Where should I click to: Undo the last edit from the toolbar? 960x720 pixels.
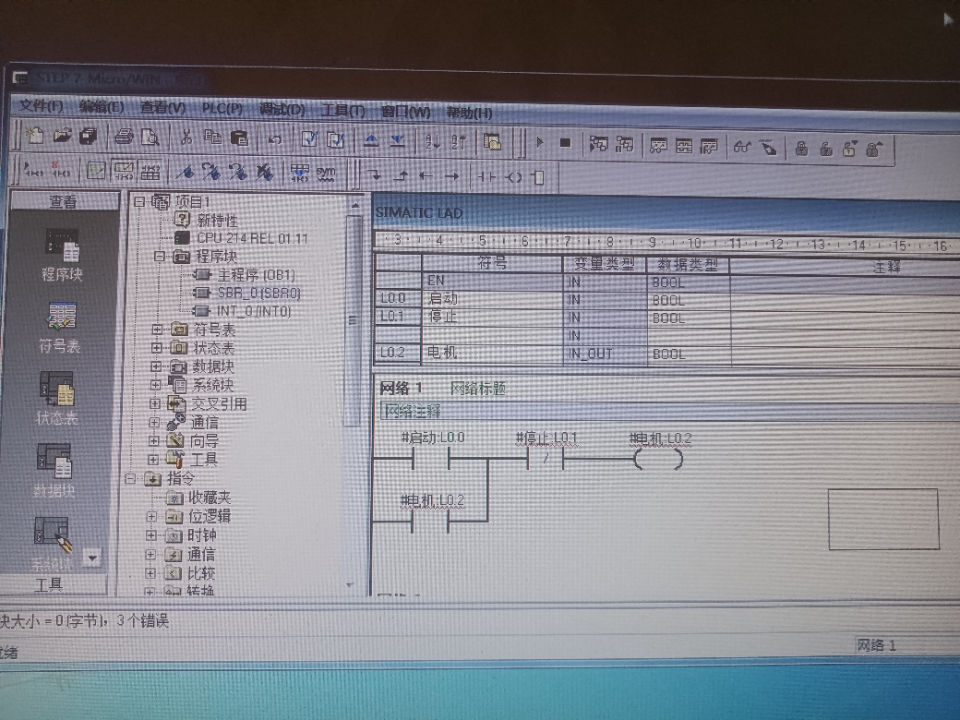pos(275,140)
